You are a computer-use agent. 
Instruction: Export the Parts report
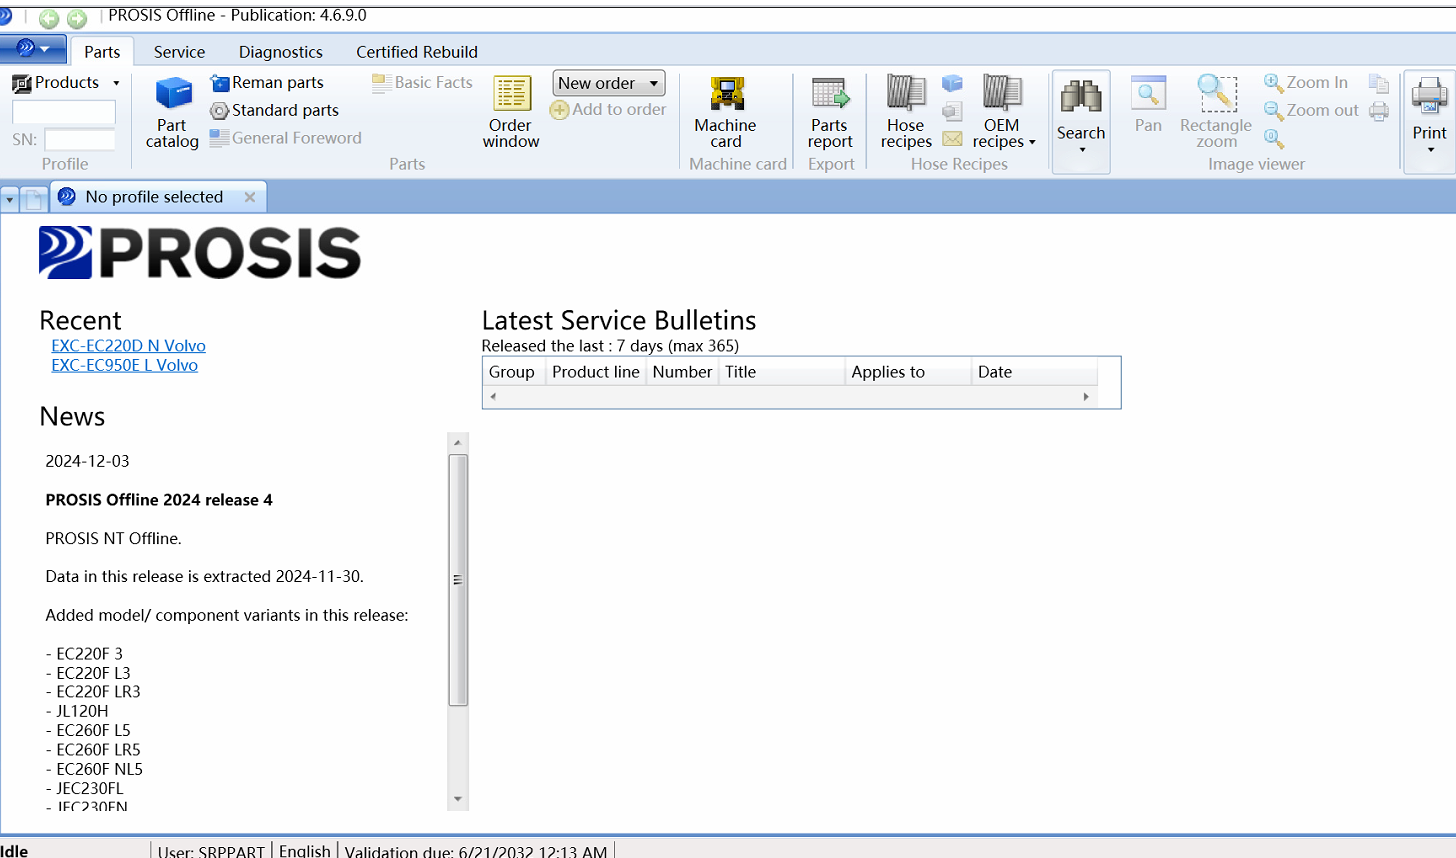830,113
